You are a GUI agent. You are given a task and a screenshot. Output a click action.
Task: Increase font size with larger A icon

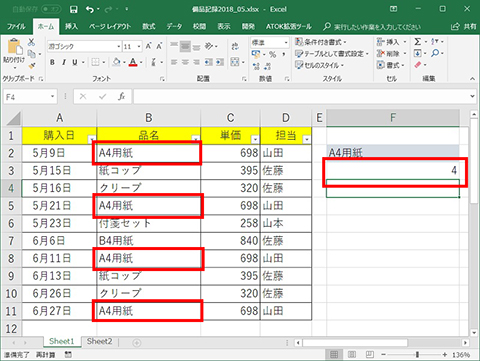(149, 46)
